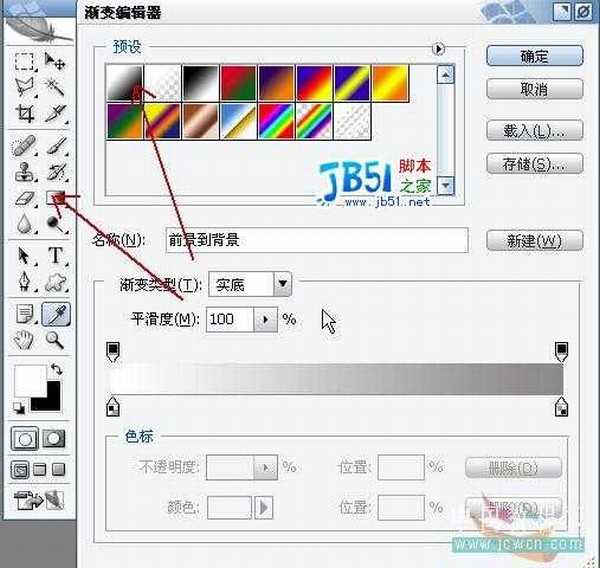The height and width of the screenshot is (568, 600).
Task: Open the smoothness percentage slider arrow
Action: (x=265, y=320)
